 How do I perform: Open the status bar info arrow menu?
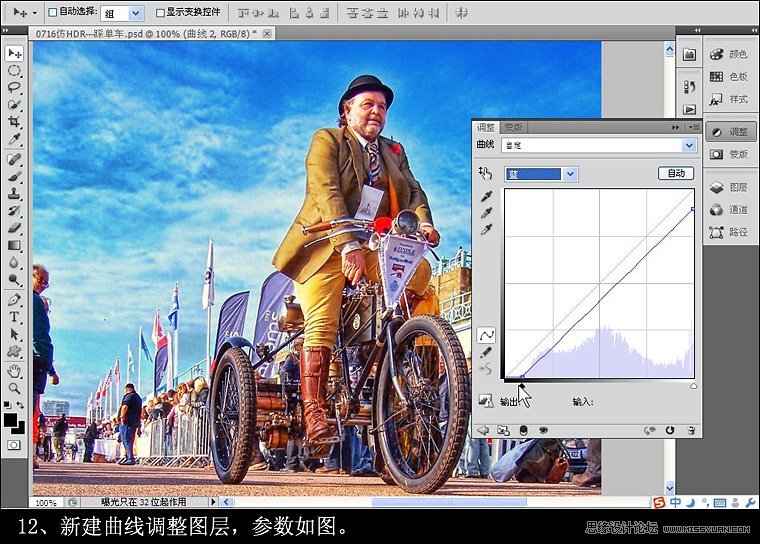[213, 501]
